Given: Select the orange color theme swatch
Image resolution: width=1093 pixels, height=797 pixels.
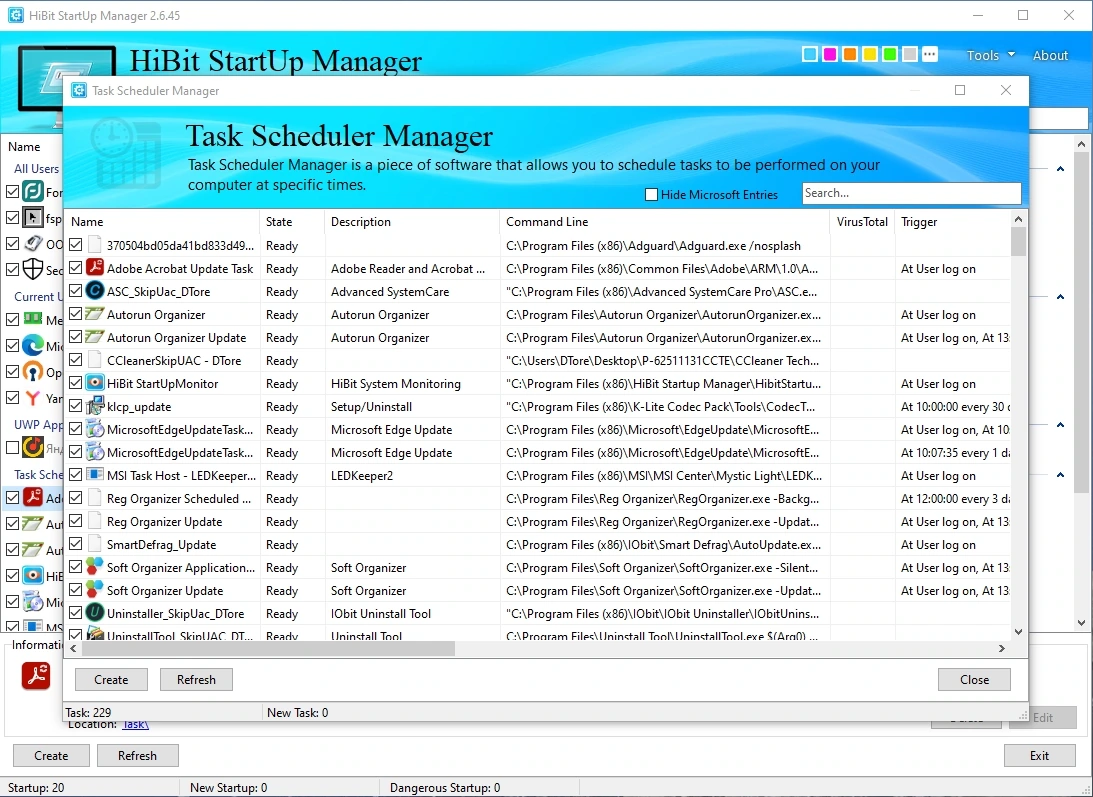Looking at the screenshot, I should pyautogui.click(x=850, y=54).
